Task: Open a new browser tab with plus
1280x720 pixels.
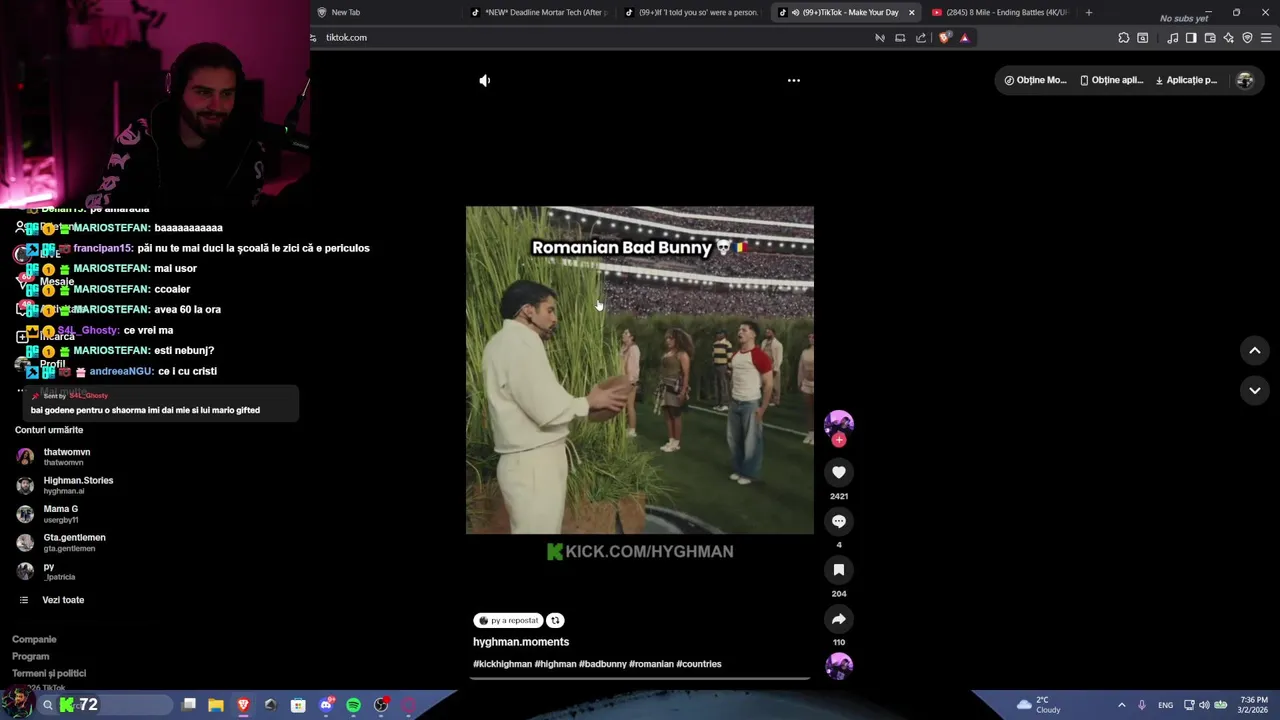Action: tap(1088, 12)
